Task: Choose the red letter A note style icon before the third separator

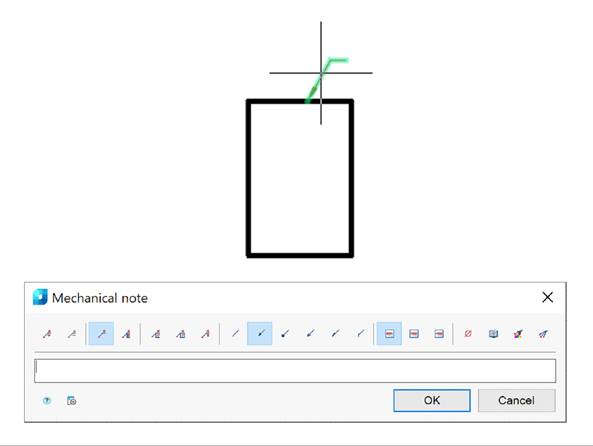Action: tap(205, 334)
